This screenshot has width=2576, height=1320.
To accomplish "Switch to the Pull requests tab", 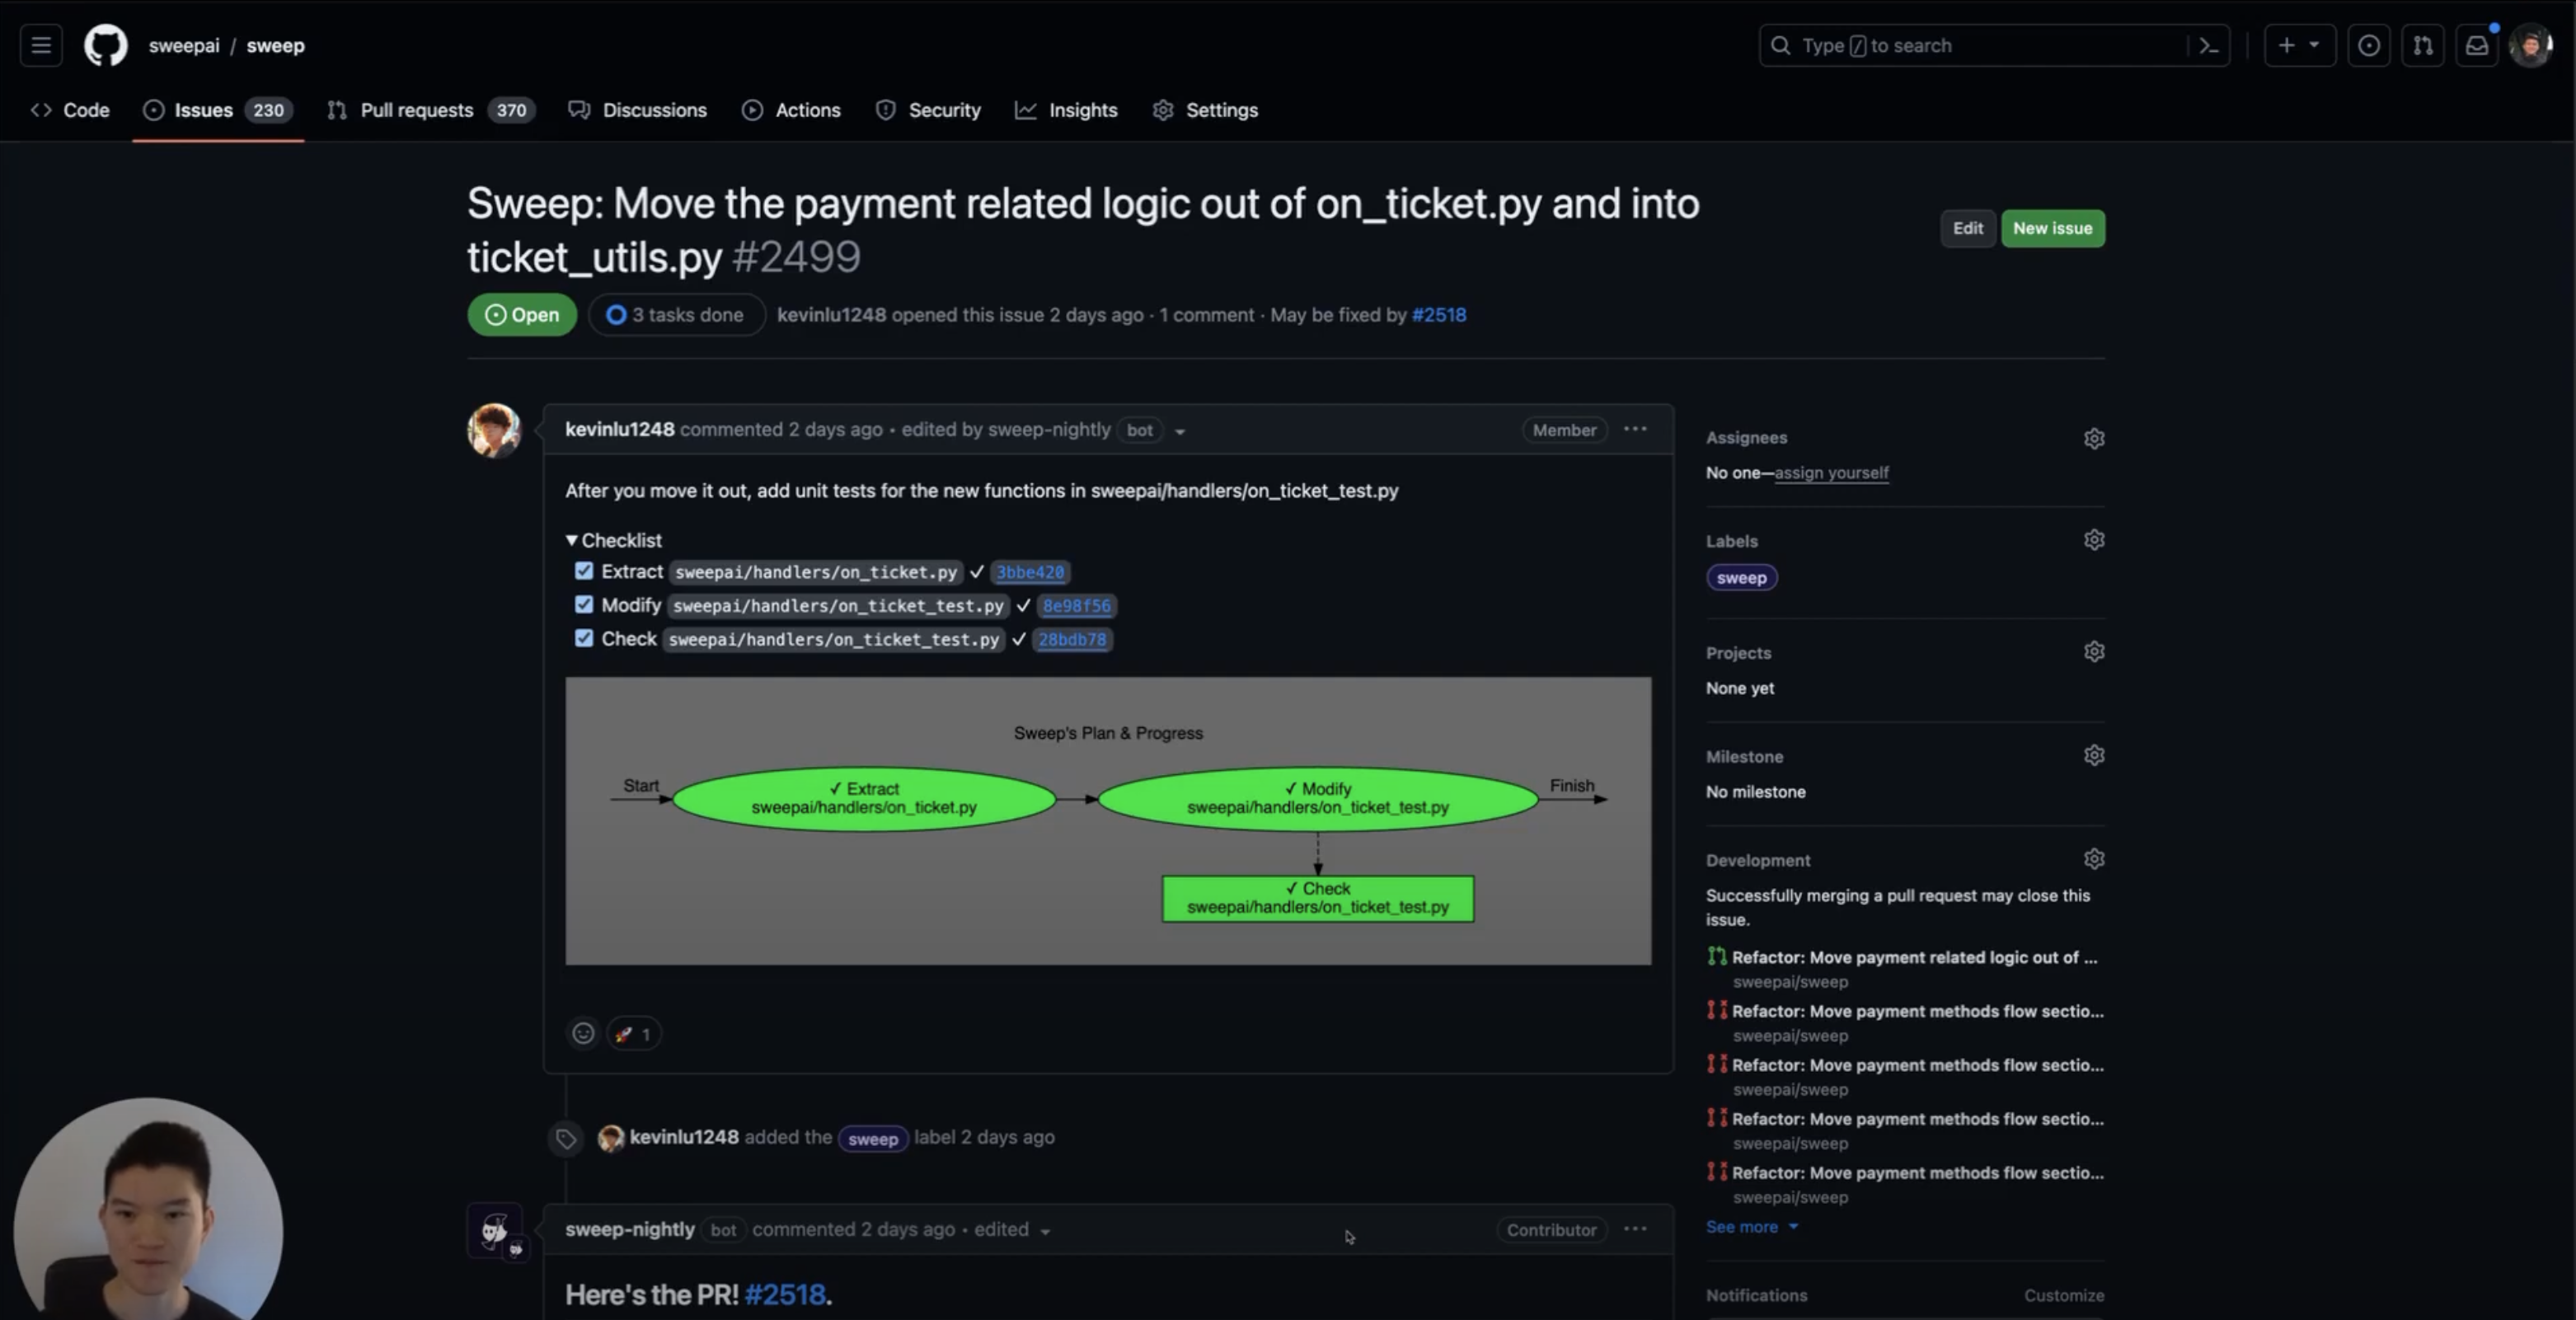I will pyautogui.click(x=416, y=110).
